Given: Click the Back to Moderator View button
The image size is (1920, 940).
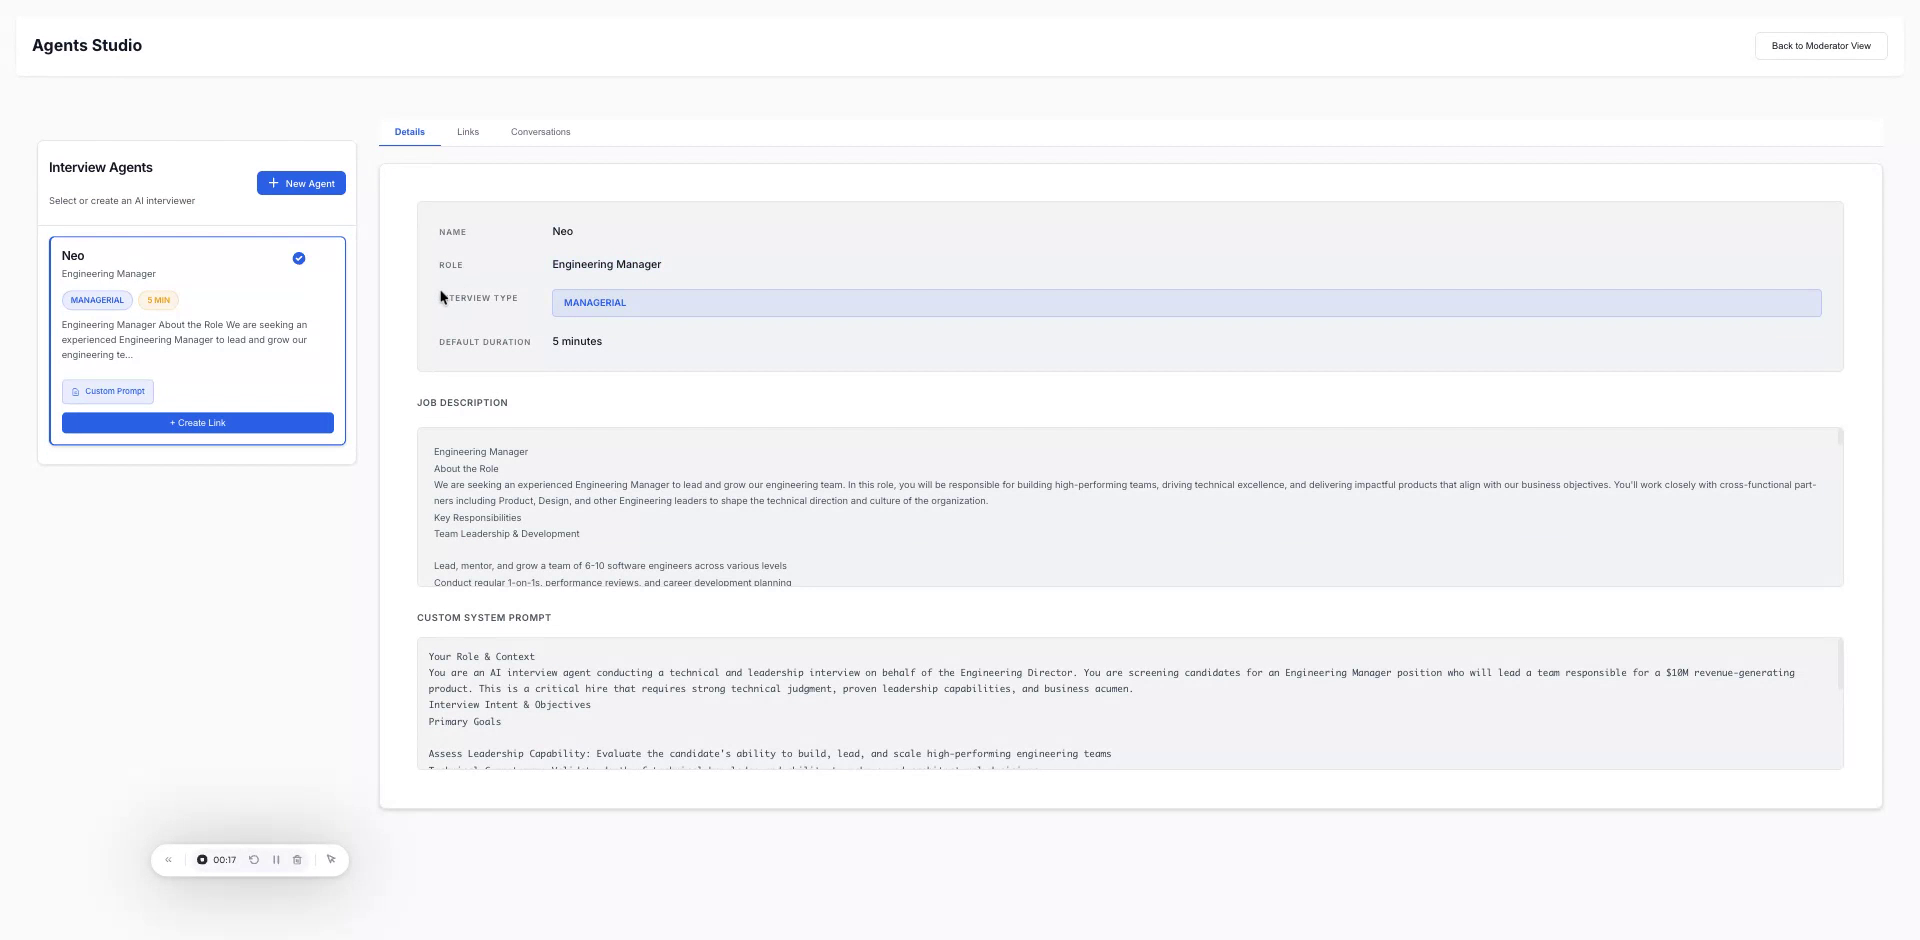Looking at the screenshot, I should pos(1821,45).
